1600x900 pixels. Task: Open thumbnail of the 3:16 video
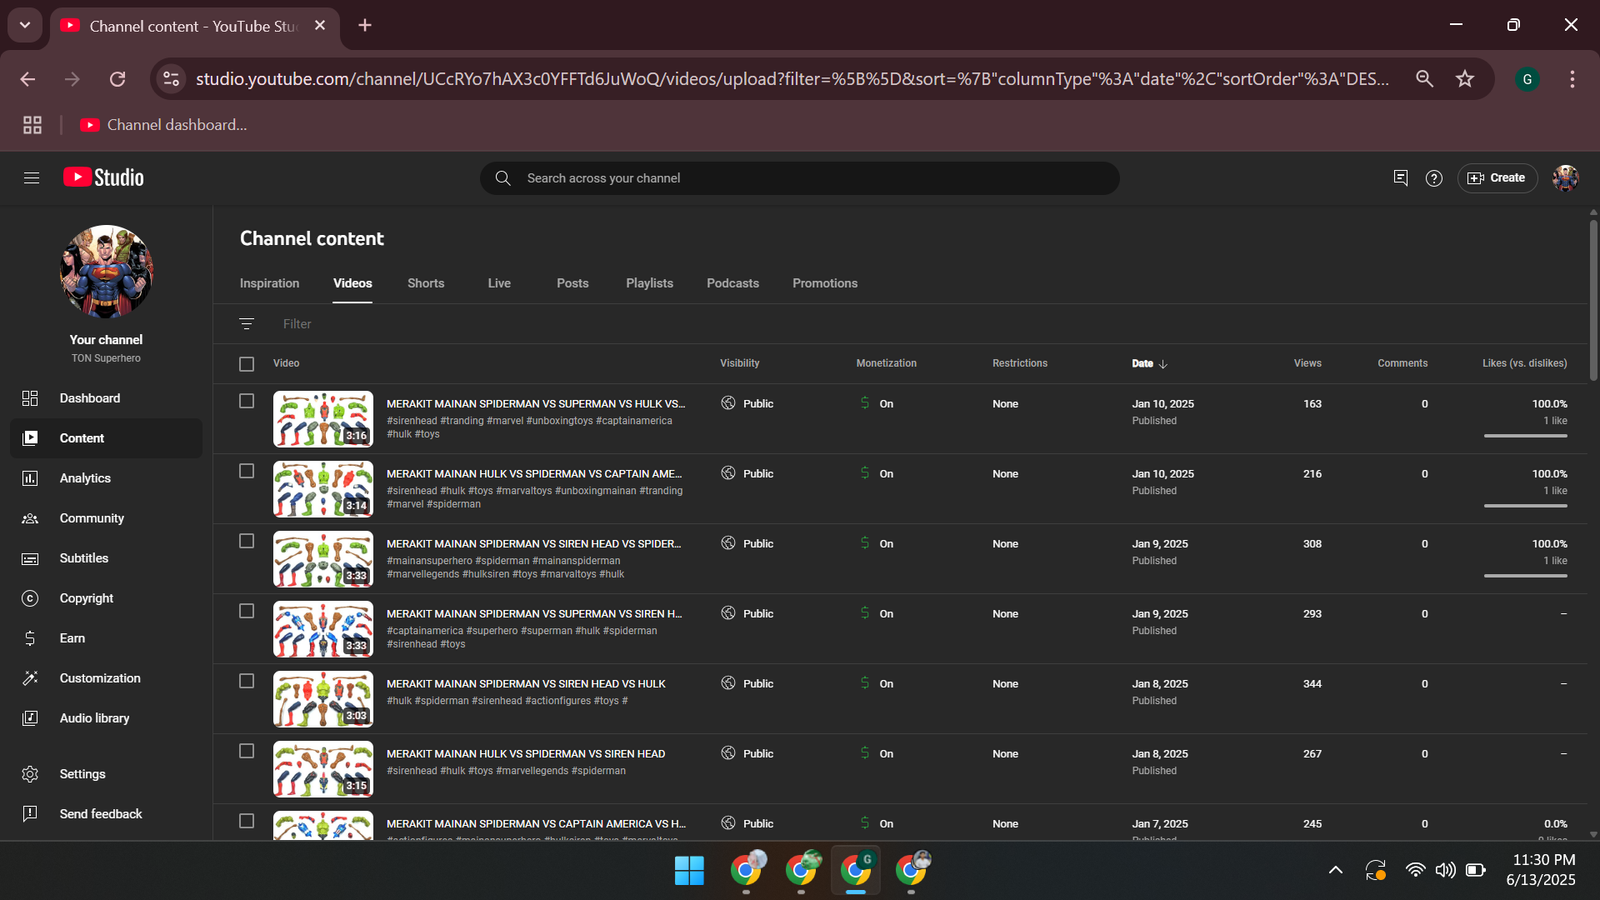323,419
